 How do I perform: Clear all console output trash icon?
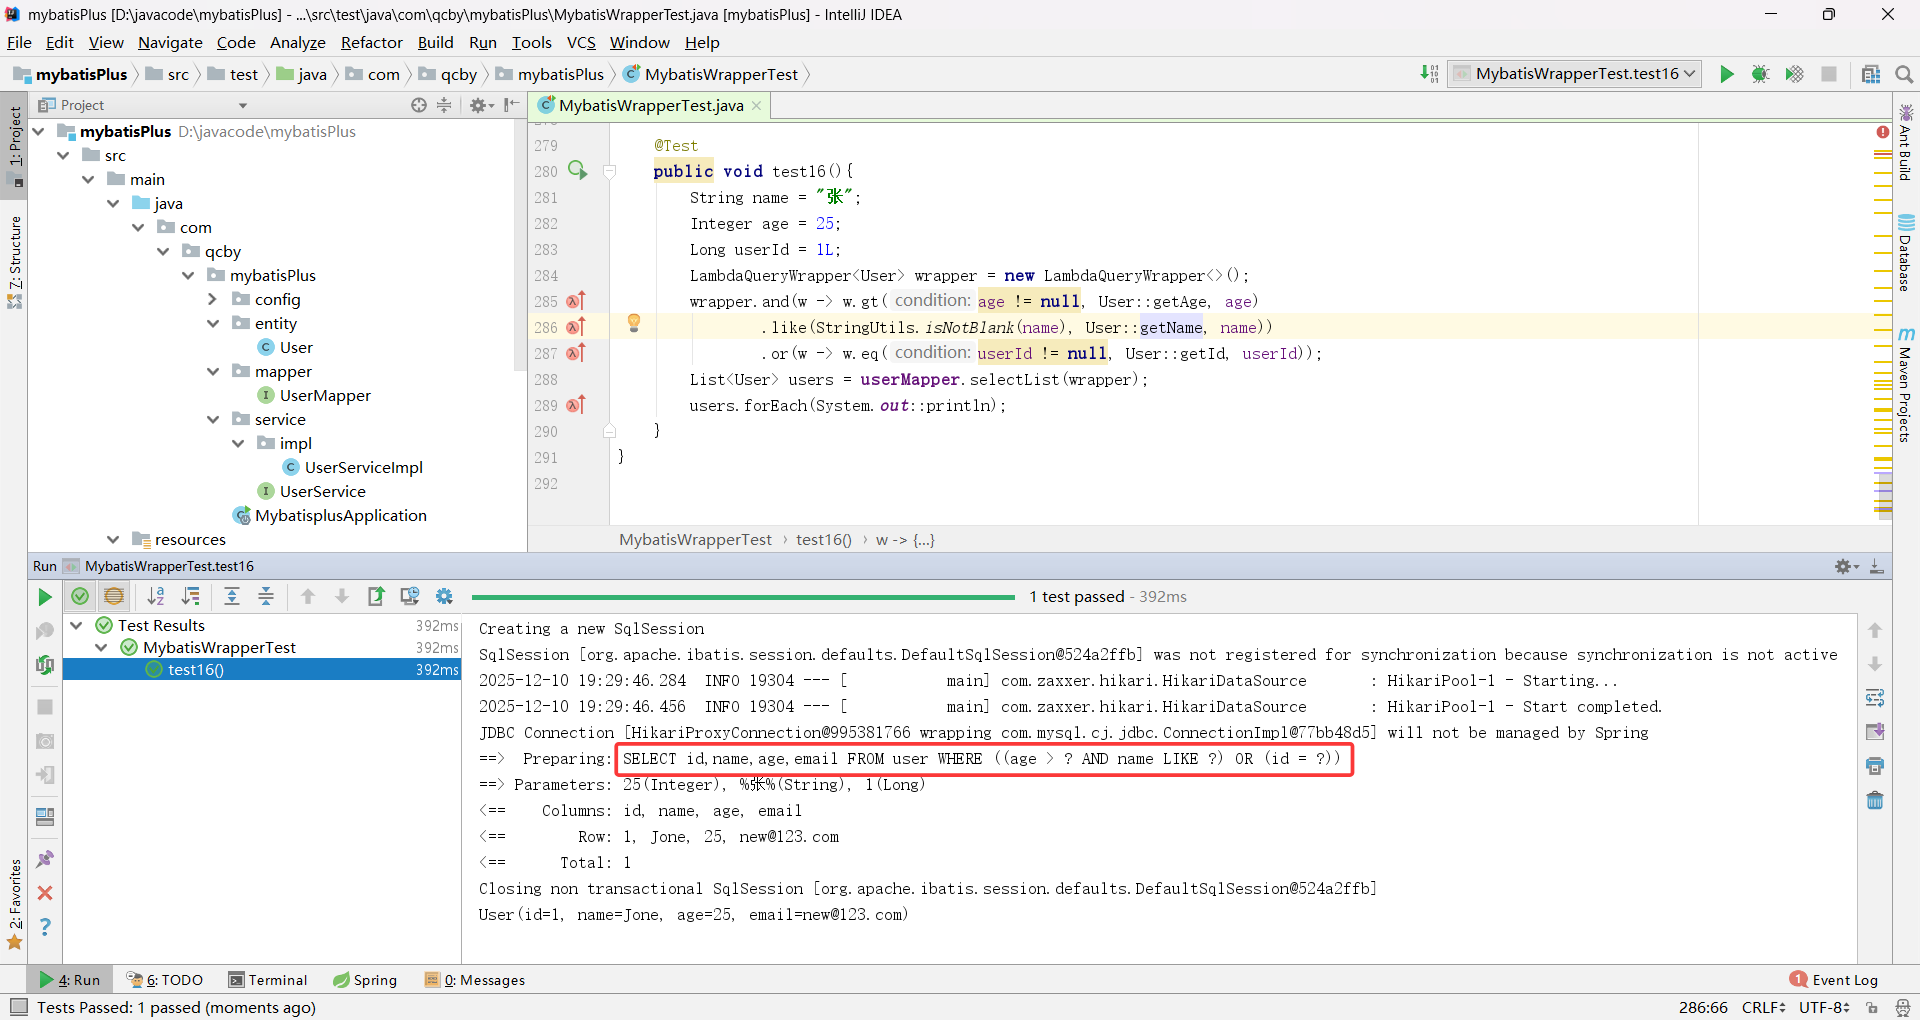click(1875, 800)
